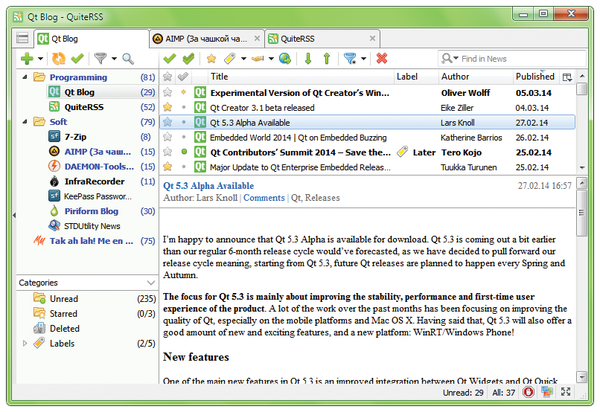Open news in external browser globe icon
Viewport: 600px width, 412px height.
[x=285, y=59]
